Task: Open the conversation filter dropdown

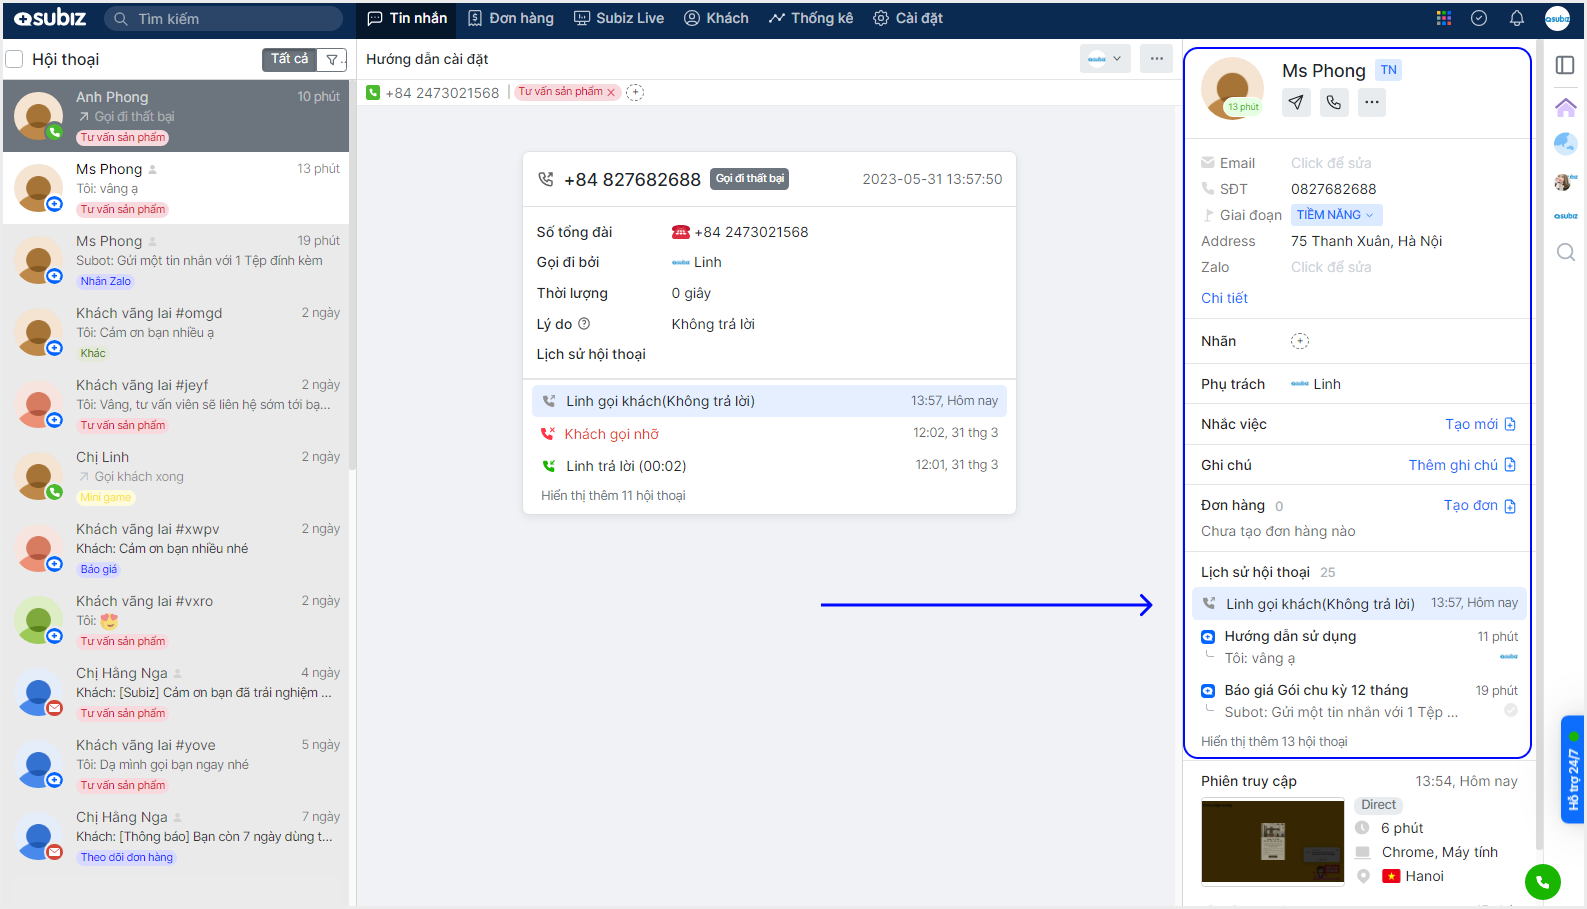Action: tap(332, 59)
